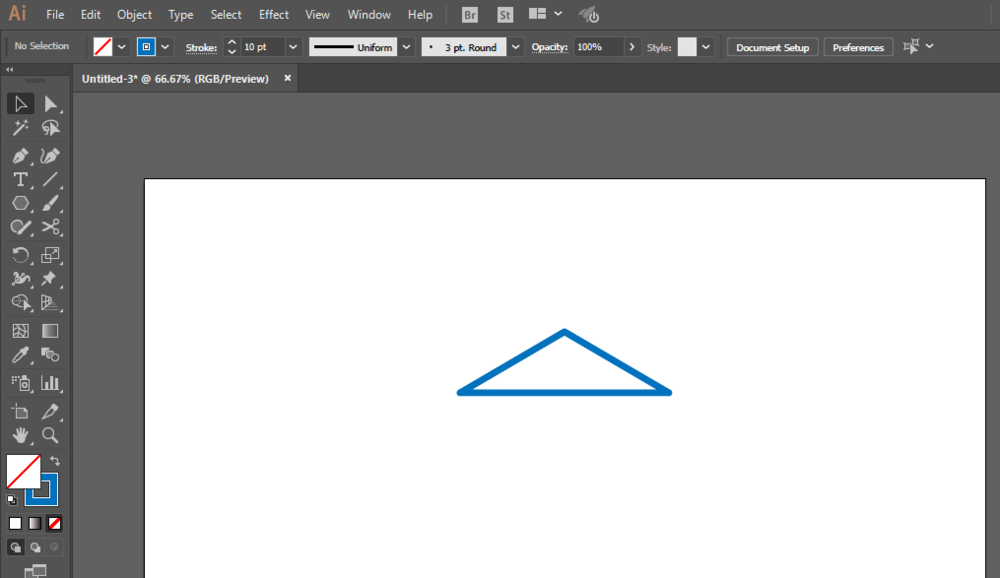Set paint to None in toolbox
This screenshot has width=1000, height=578.
click(55, 523)
